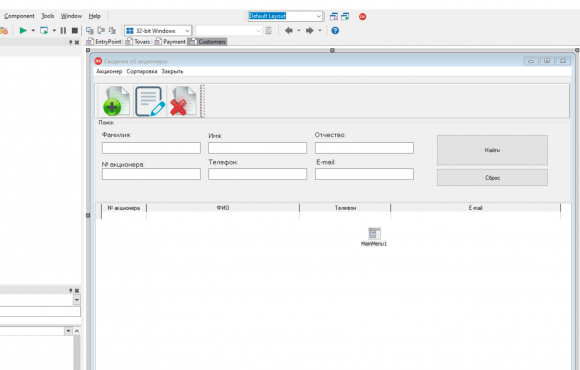Open the dropdown arrow beside Run button
Viewport: 580px width, 370px height.
[x=33, y=30]
